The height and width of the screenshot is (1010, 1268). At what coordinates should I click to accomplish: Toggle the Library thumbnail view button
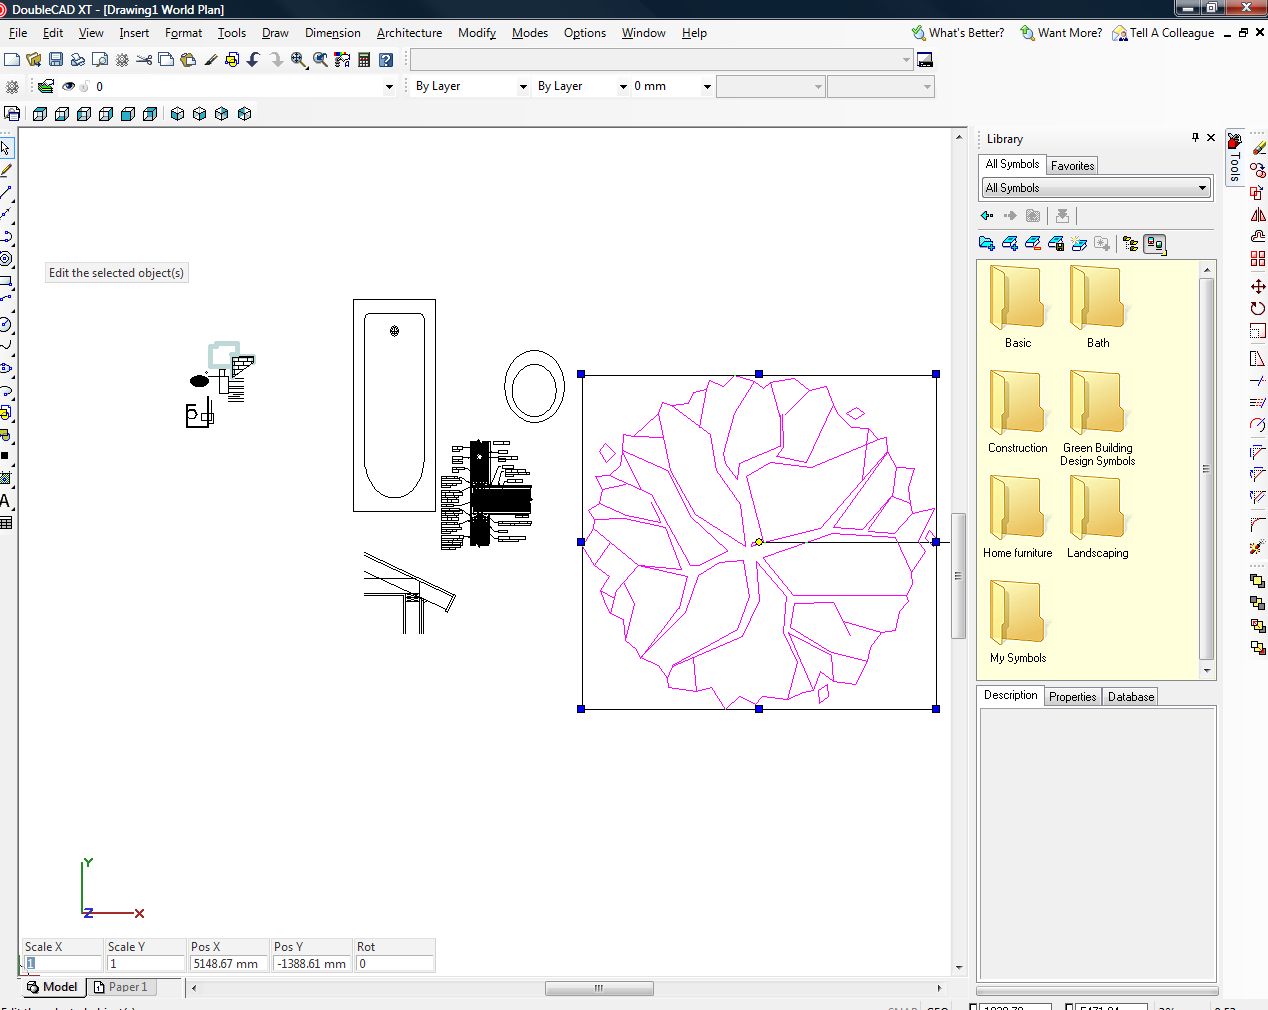click(1155, 243)
